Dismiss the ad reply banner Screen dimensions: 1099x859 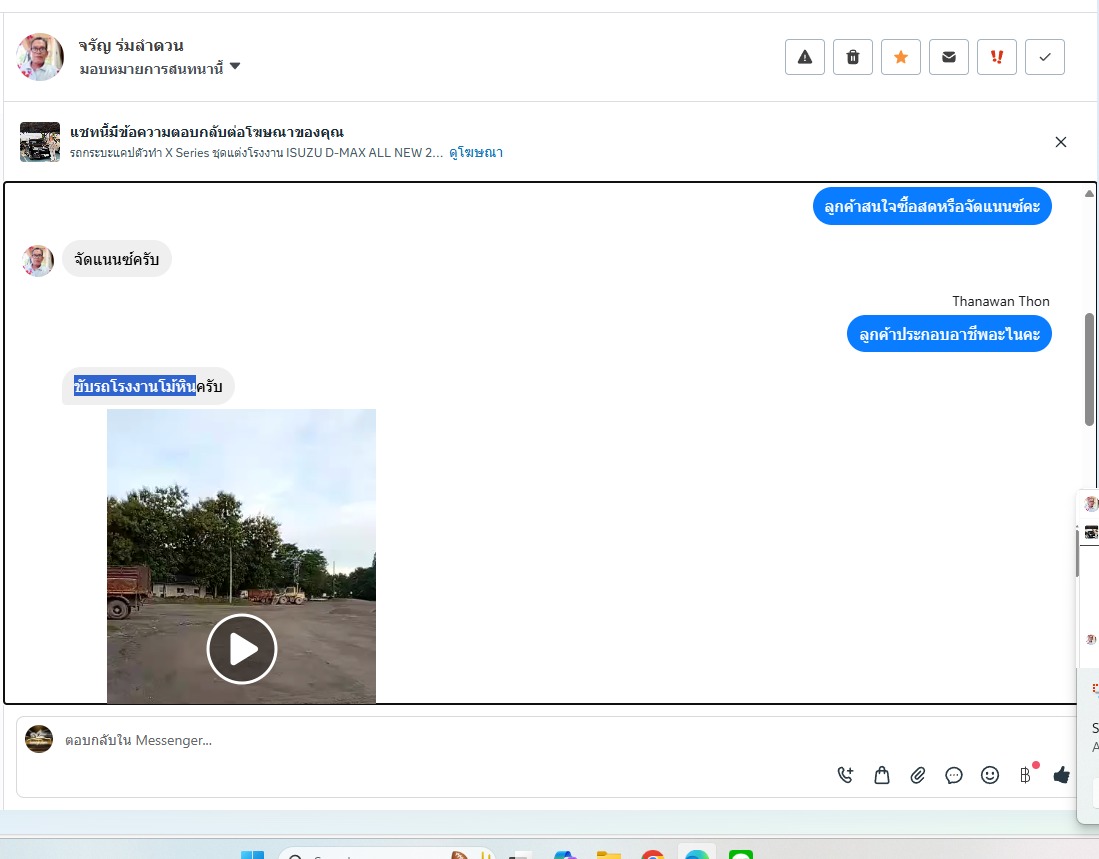coord(1061,142)
